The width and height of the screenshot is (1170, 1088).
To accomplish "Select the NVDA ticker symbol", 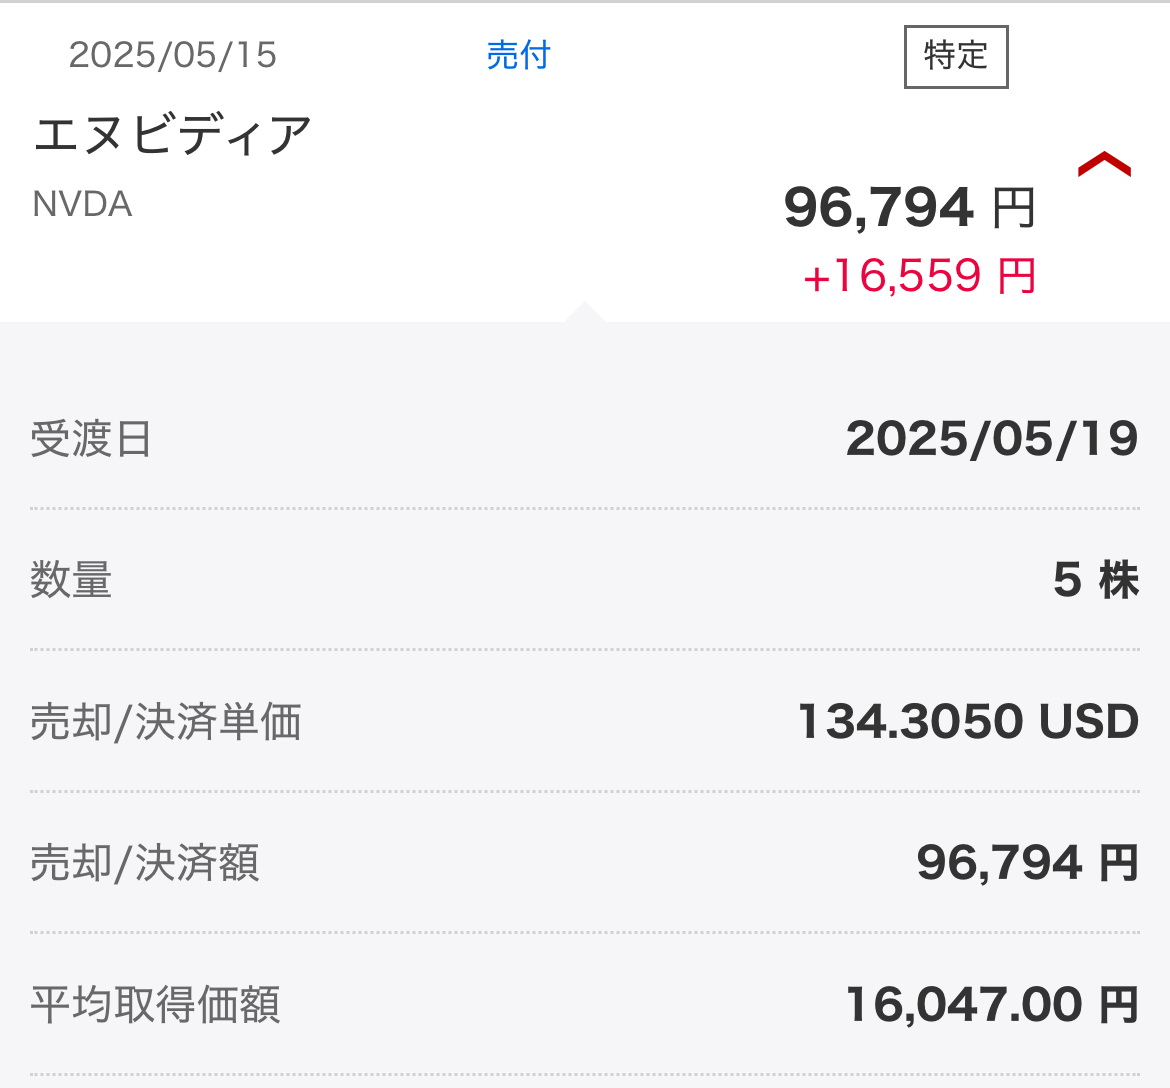I will [82, 204].
